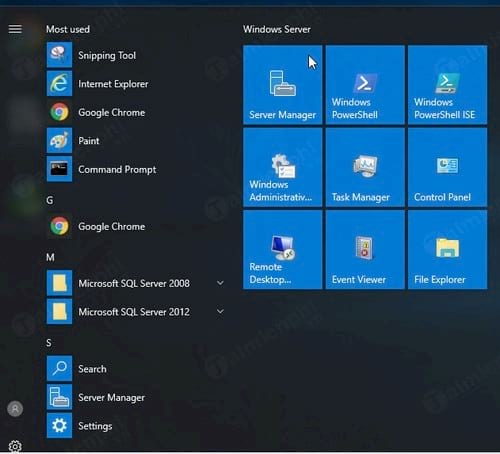Open Server Manager in the app list
Screen dimensions: 500x454
click(137, 397)
